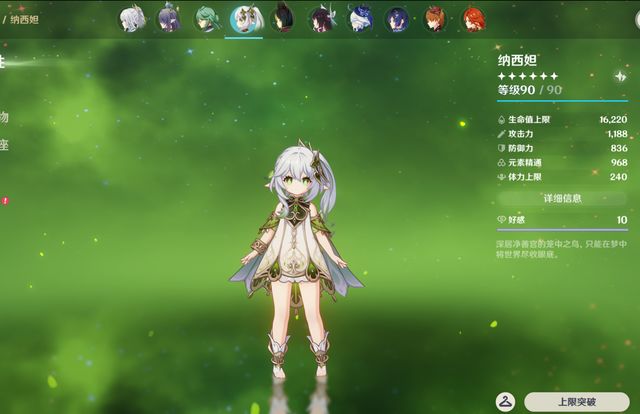Click the friendship level value 10
Image resolution: width=640 pixels, height=414 pixels.
[x=622, y=220]
